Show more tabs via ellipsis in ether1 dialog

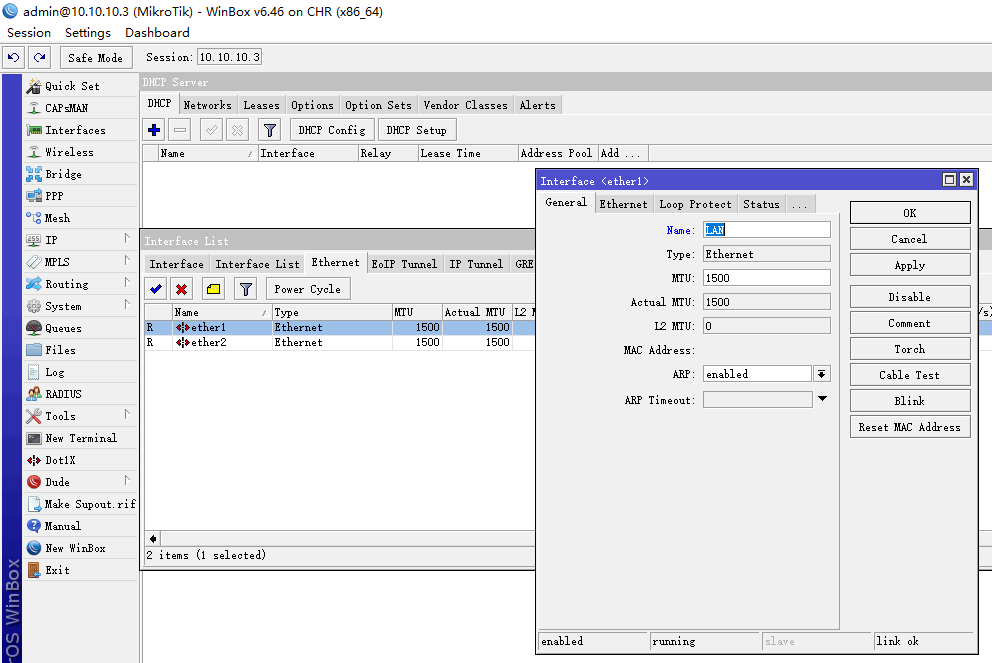pyautogui.click(x=799, y=204)
